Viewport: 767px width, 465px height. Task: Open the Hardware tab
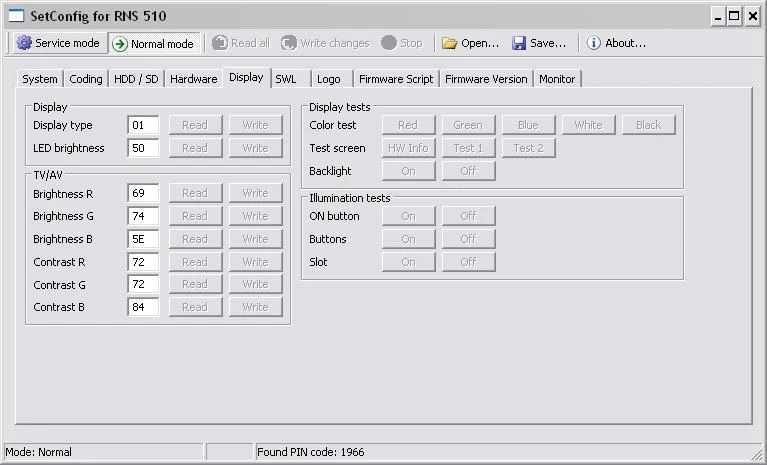coord(194,79)
